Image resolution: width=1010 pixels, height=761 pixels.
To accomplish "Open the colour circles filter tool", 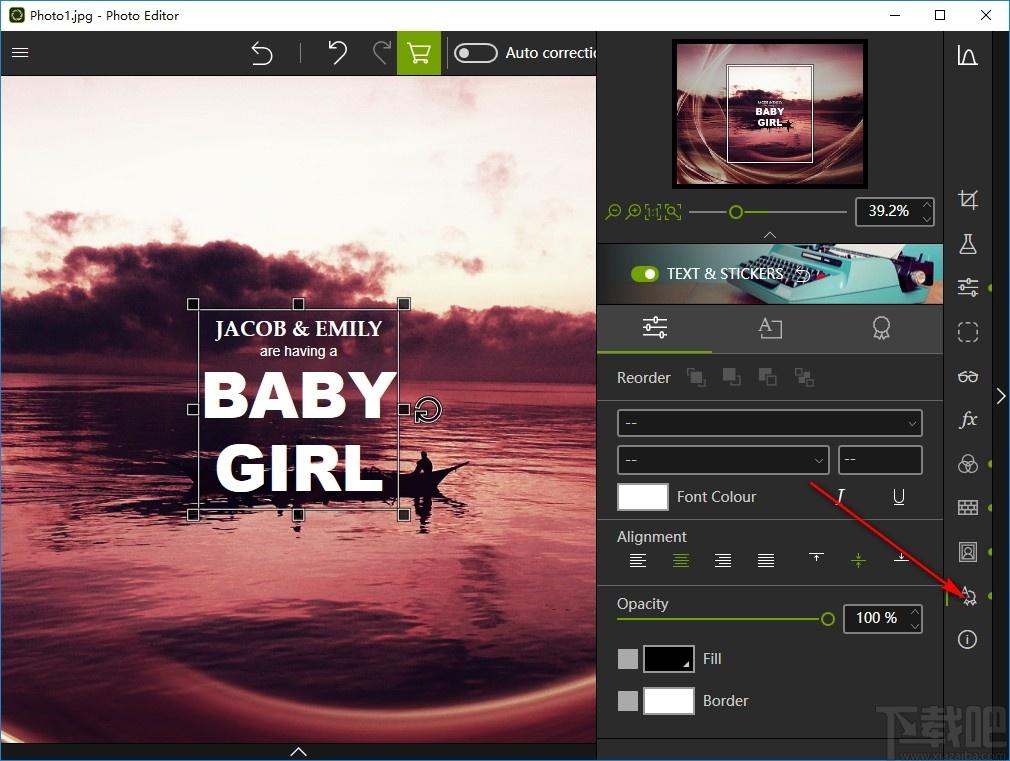I will [967, 463].
